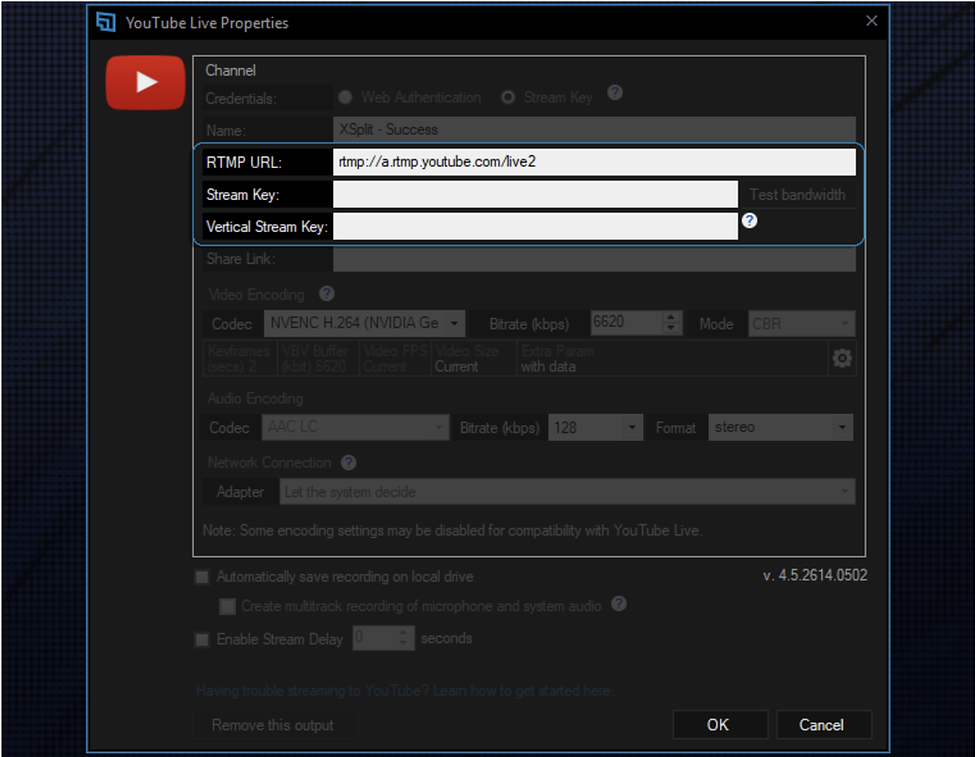
Task: Toggle Enable Stream Delay checkbox
Action: pos(202,639)
